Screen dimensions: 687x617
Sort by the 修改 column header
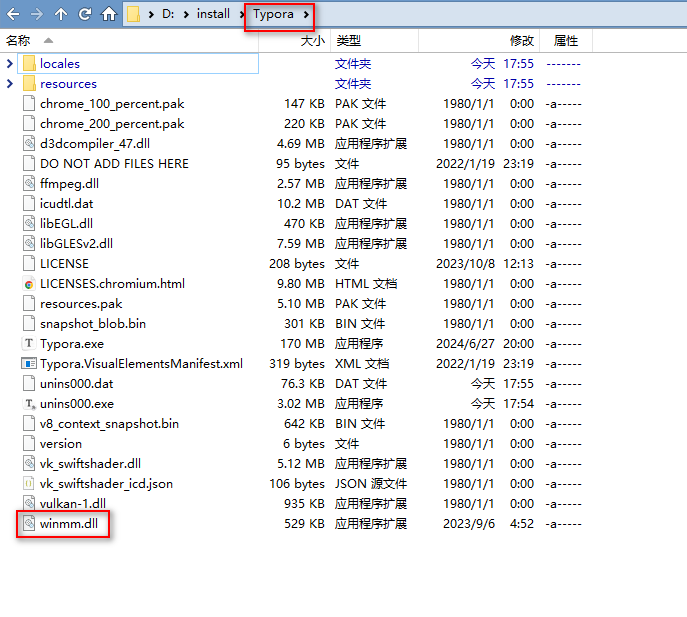pyautogui.click(x=521, y=41)
